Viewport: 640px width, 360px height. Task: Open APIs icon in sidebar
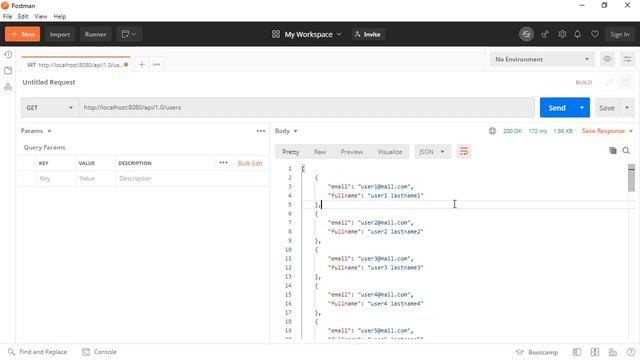click(8, 87)
